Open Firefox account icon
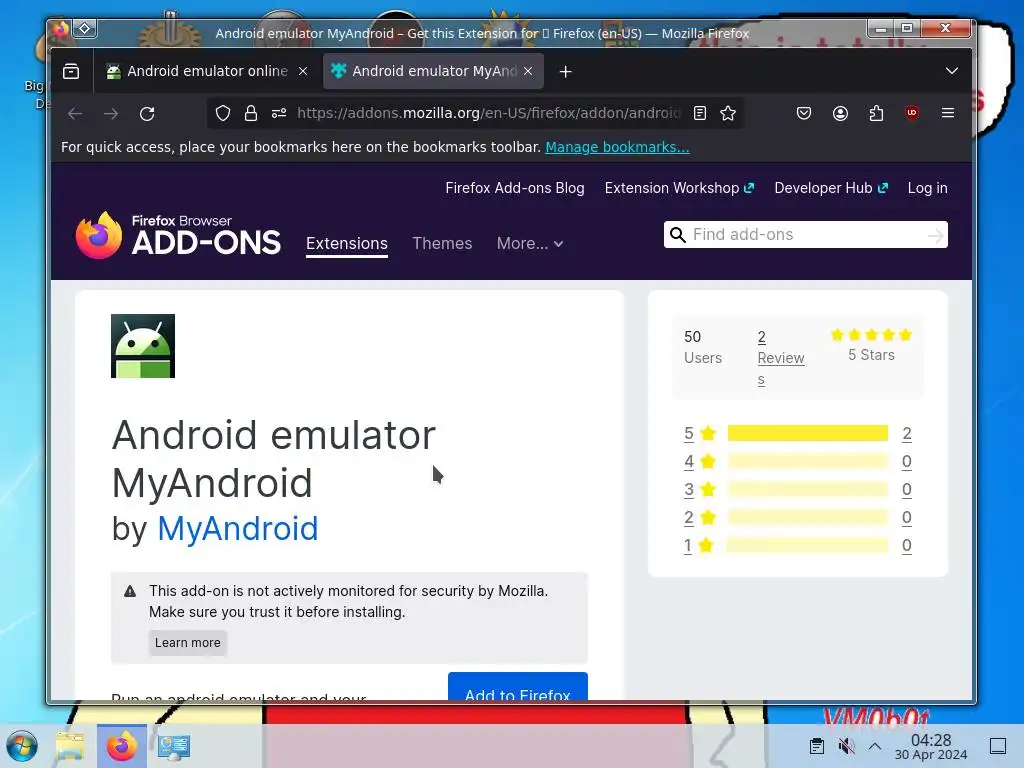This screenshot has height=768, width=1024. pos(840,114)
